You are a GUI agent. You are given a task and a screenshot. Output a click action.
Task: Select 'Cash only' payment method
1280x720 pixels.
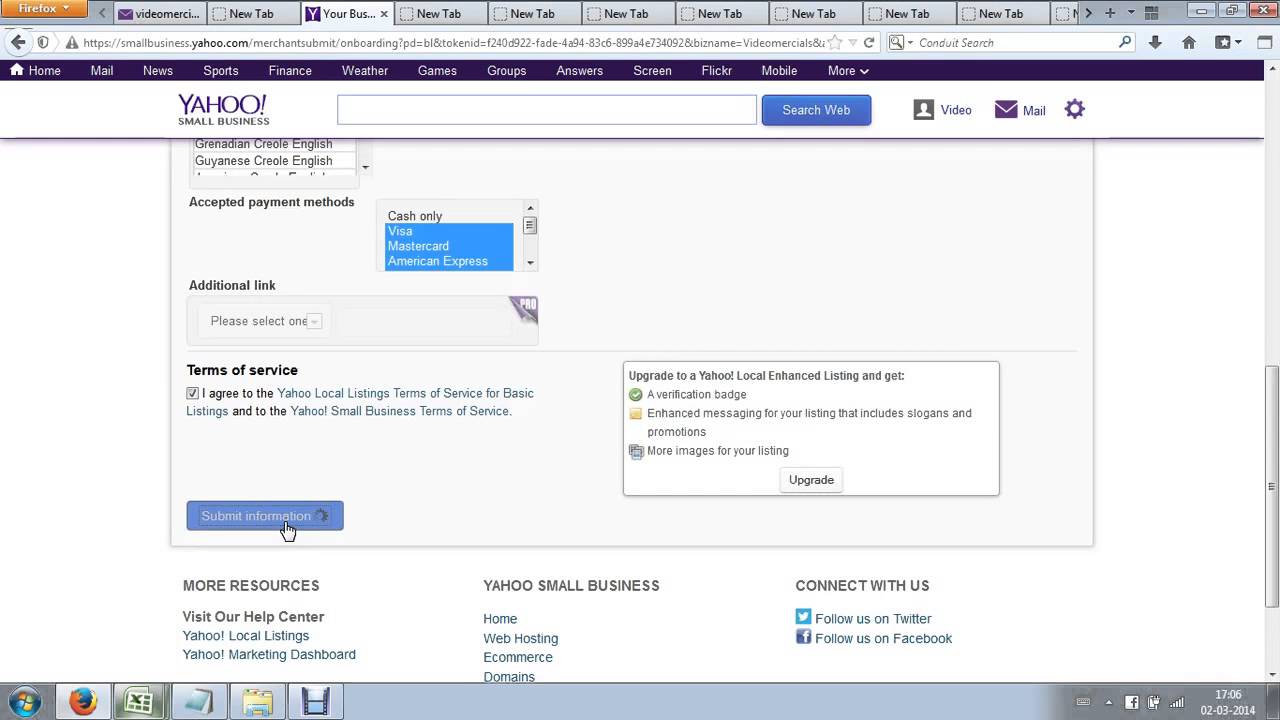pyautogui.click(x=415, y=216)
